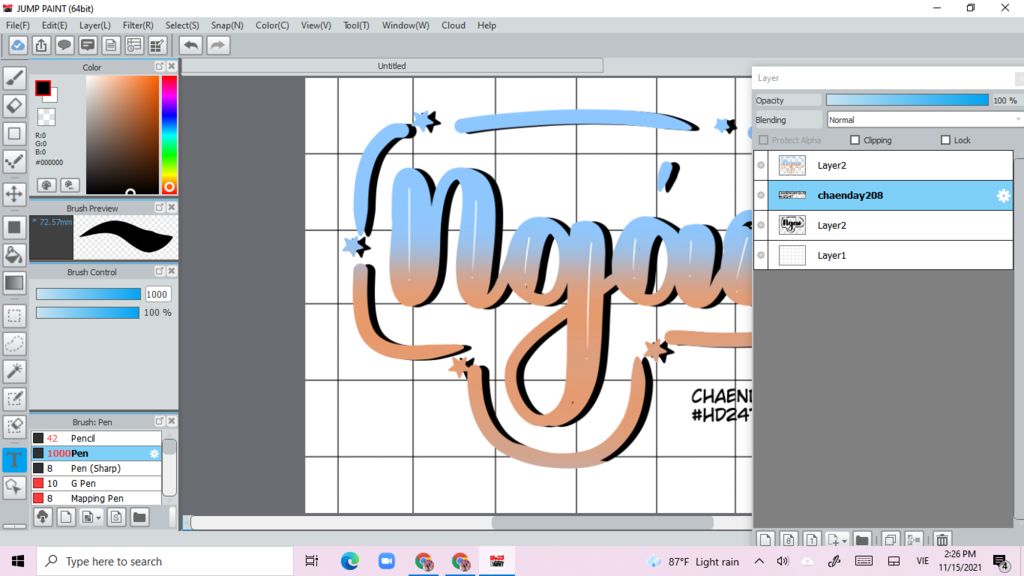Open the Select menu
This screenshot has width=1024, height=576.
click(182, 25)
